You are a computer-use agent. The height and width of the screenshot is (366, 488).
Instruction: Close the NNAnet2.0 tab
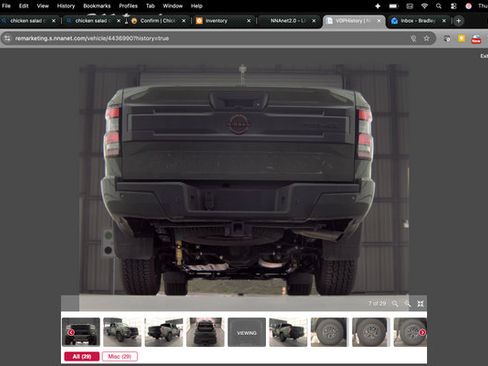click(x=314, y=21)
